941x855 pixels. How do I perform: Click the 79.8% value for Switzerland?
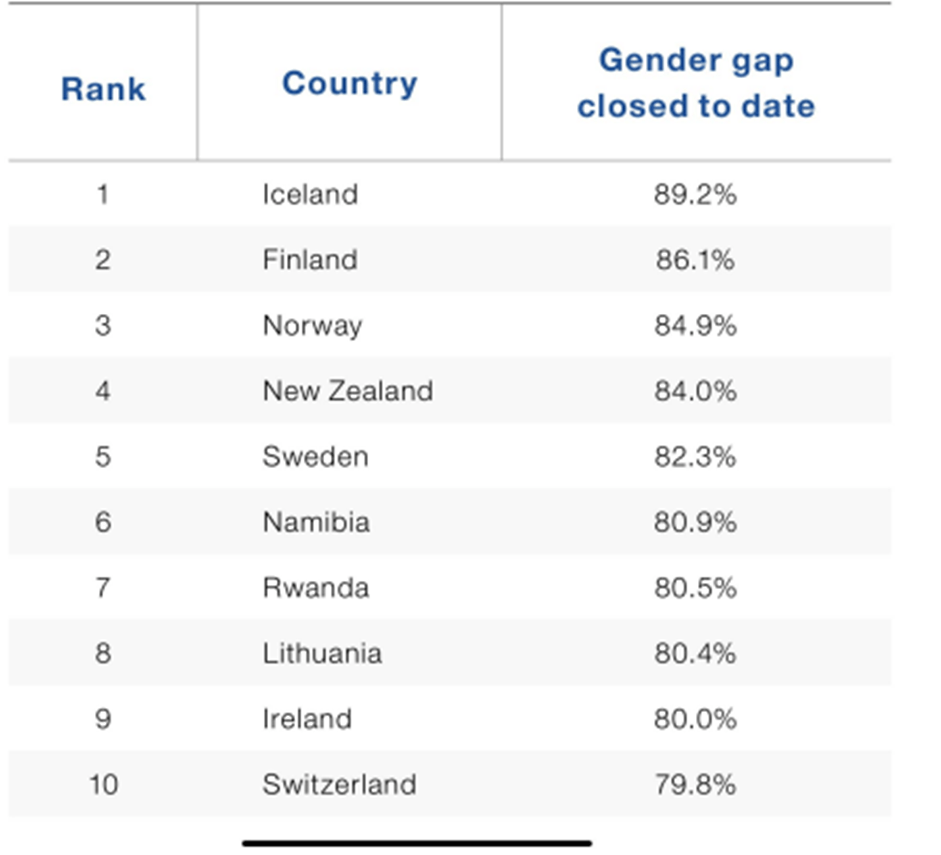695,784
